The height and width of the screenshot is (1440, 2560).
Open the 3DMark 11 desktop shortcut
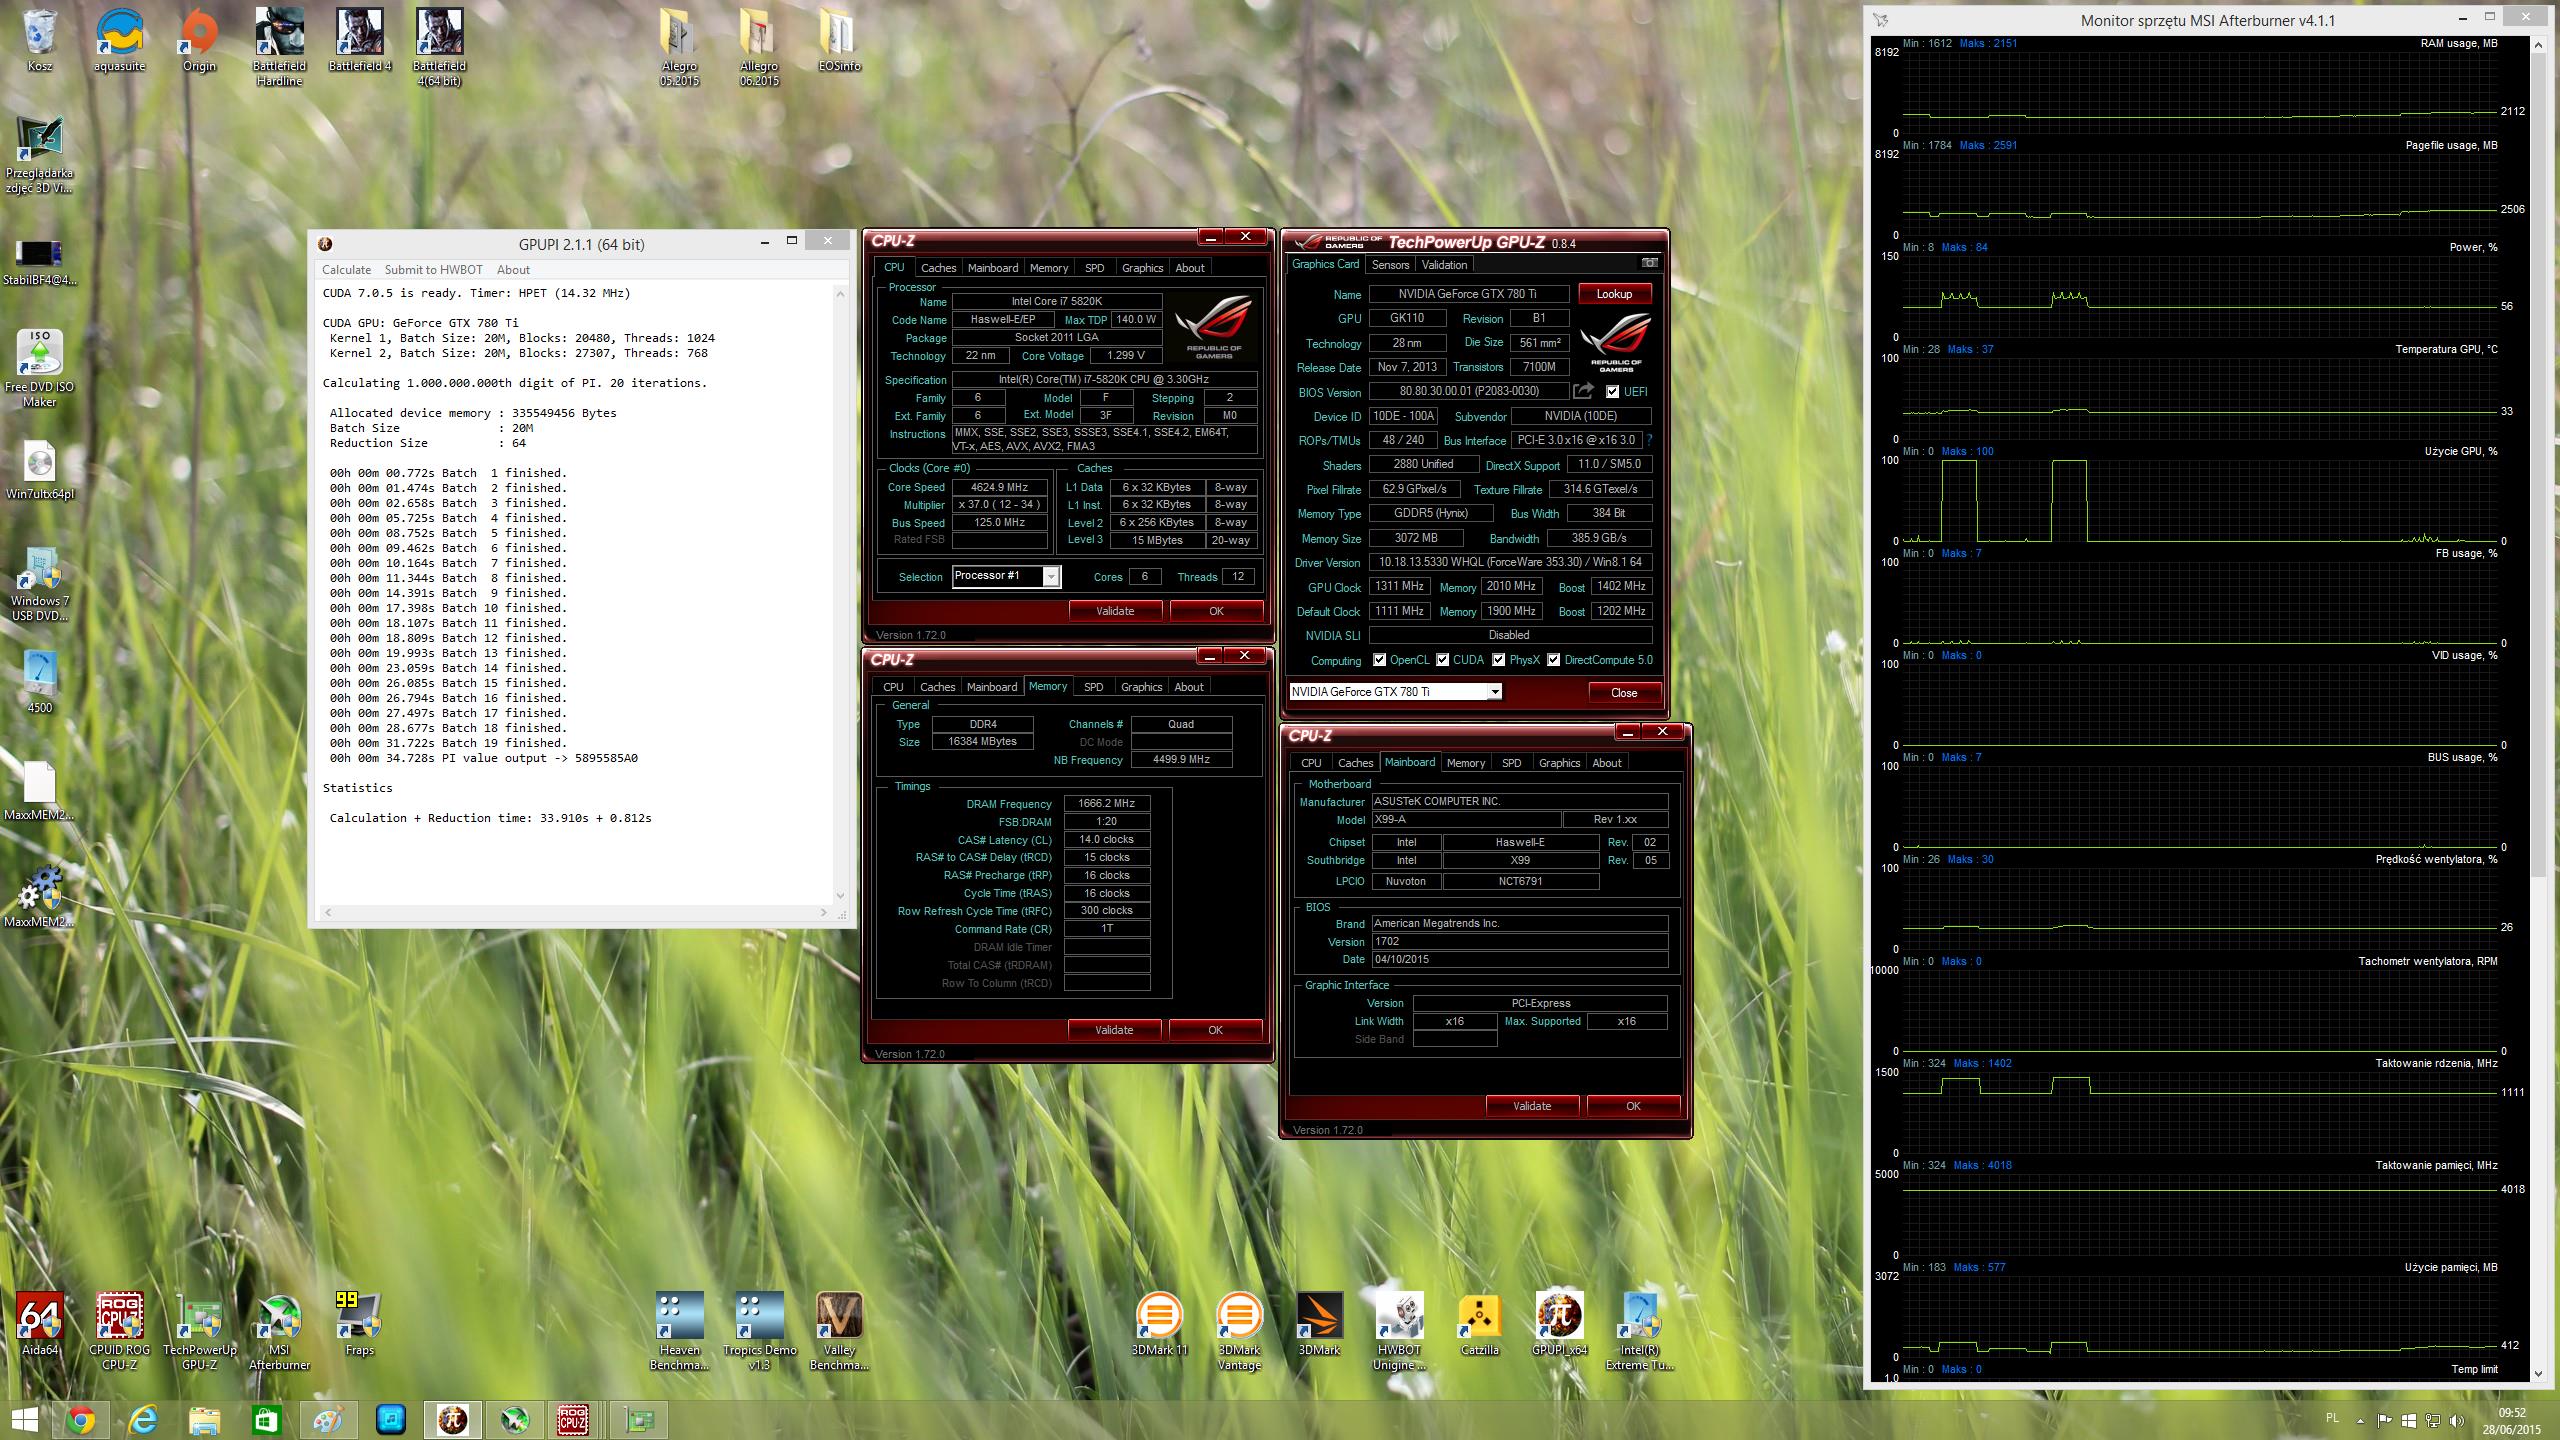click(1159, 1324)
